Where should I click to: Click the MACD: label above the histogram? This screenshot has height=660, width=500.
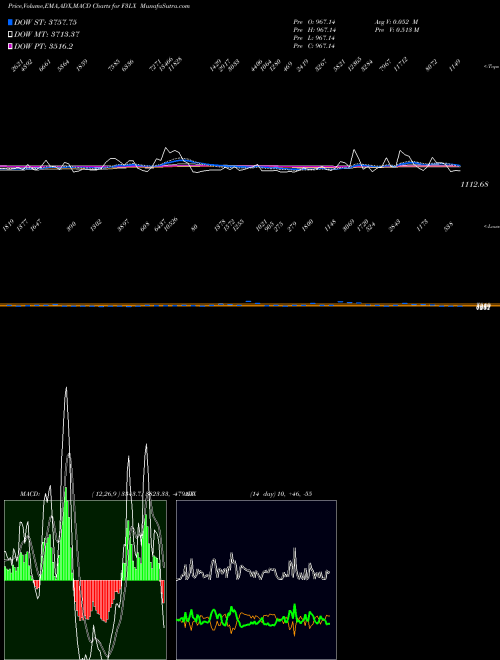[30, 494]
